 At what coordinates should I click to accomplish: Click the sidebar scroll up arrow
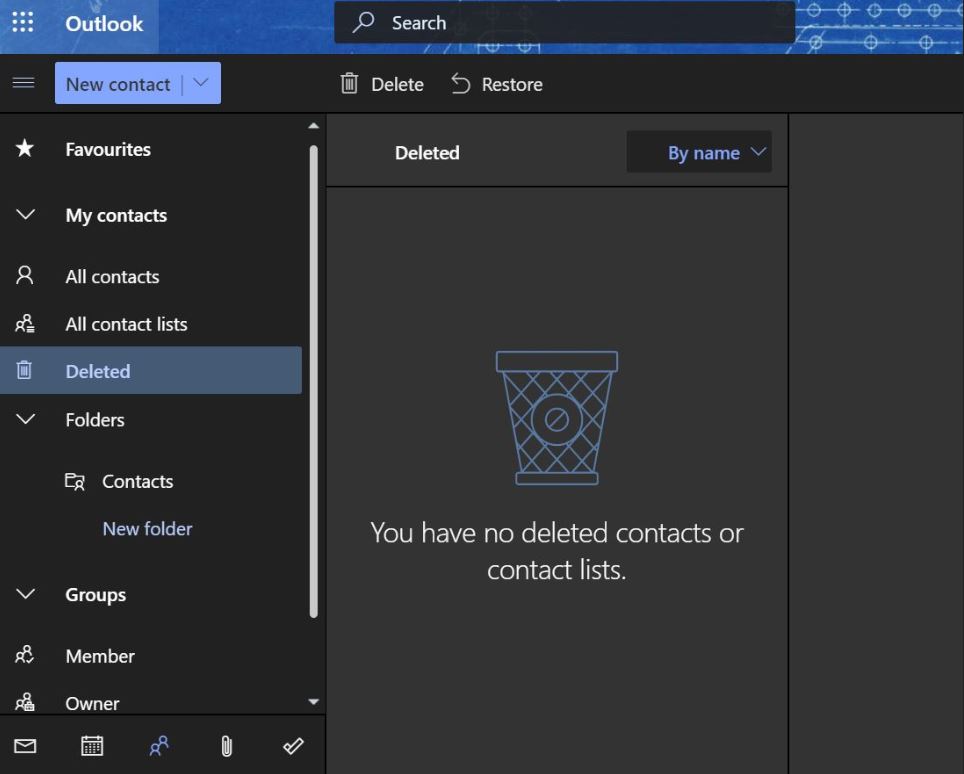[314, 125]
